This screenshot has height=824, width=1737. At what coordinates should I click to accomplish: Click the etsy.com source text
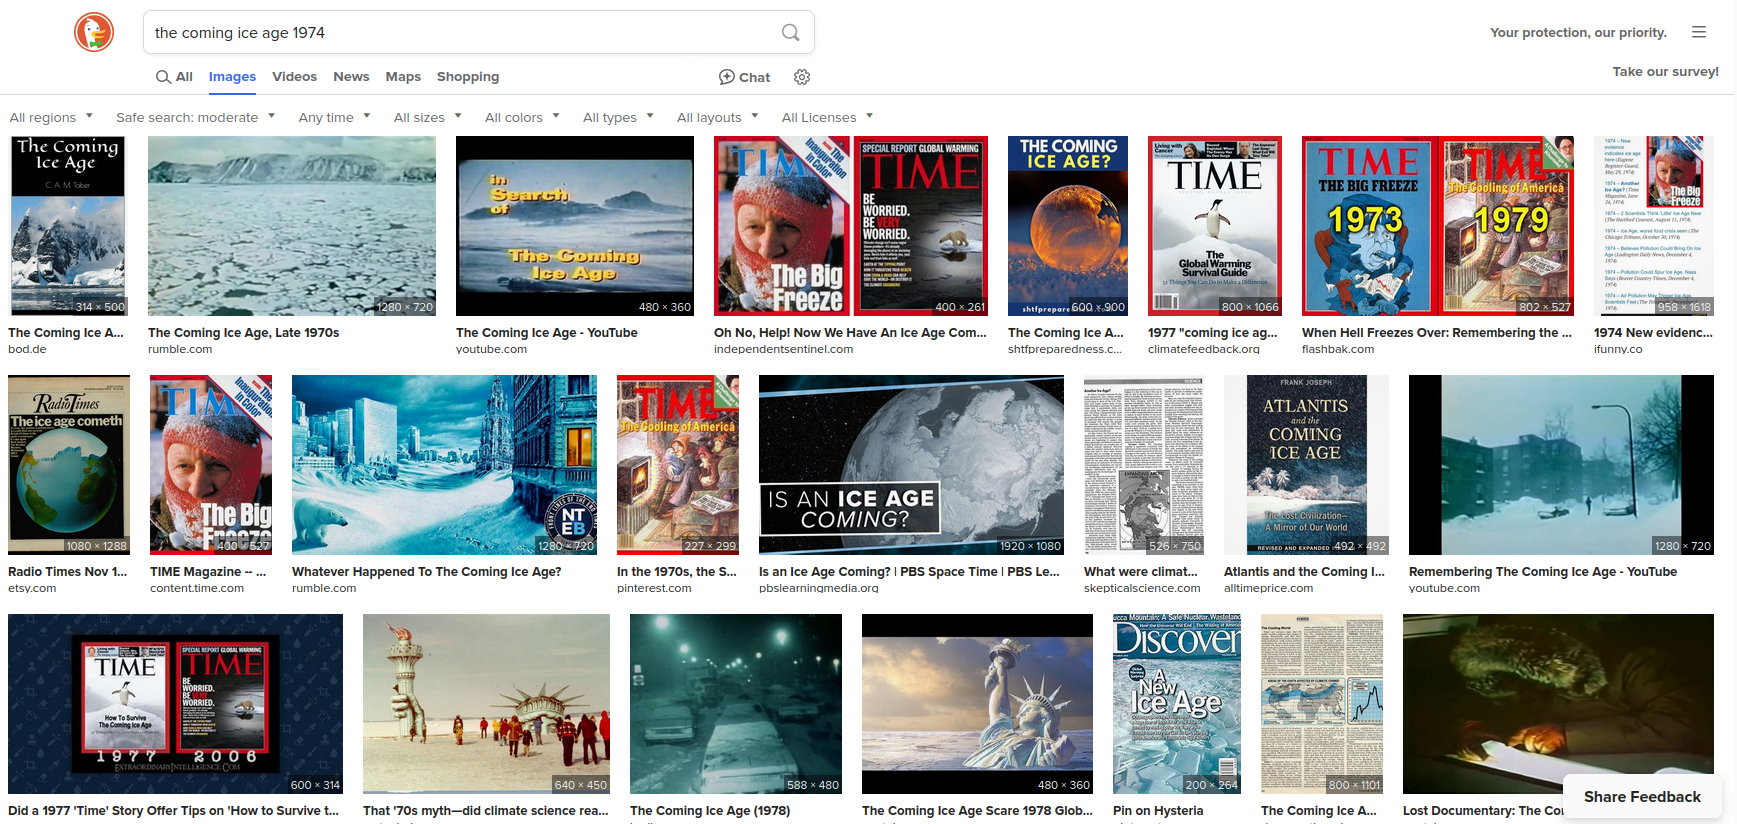click(32, 589)
